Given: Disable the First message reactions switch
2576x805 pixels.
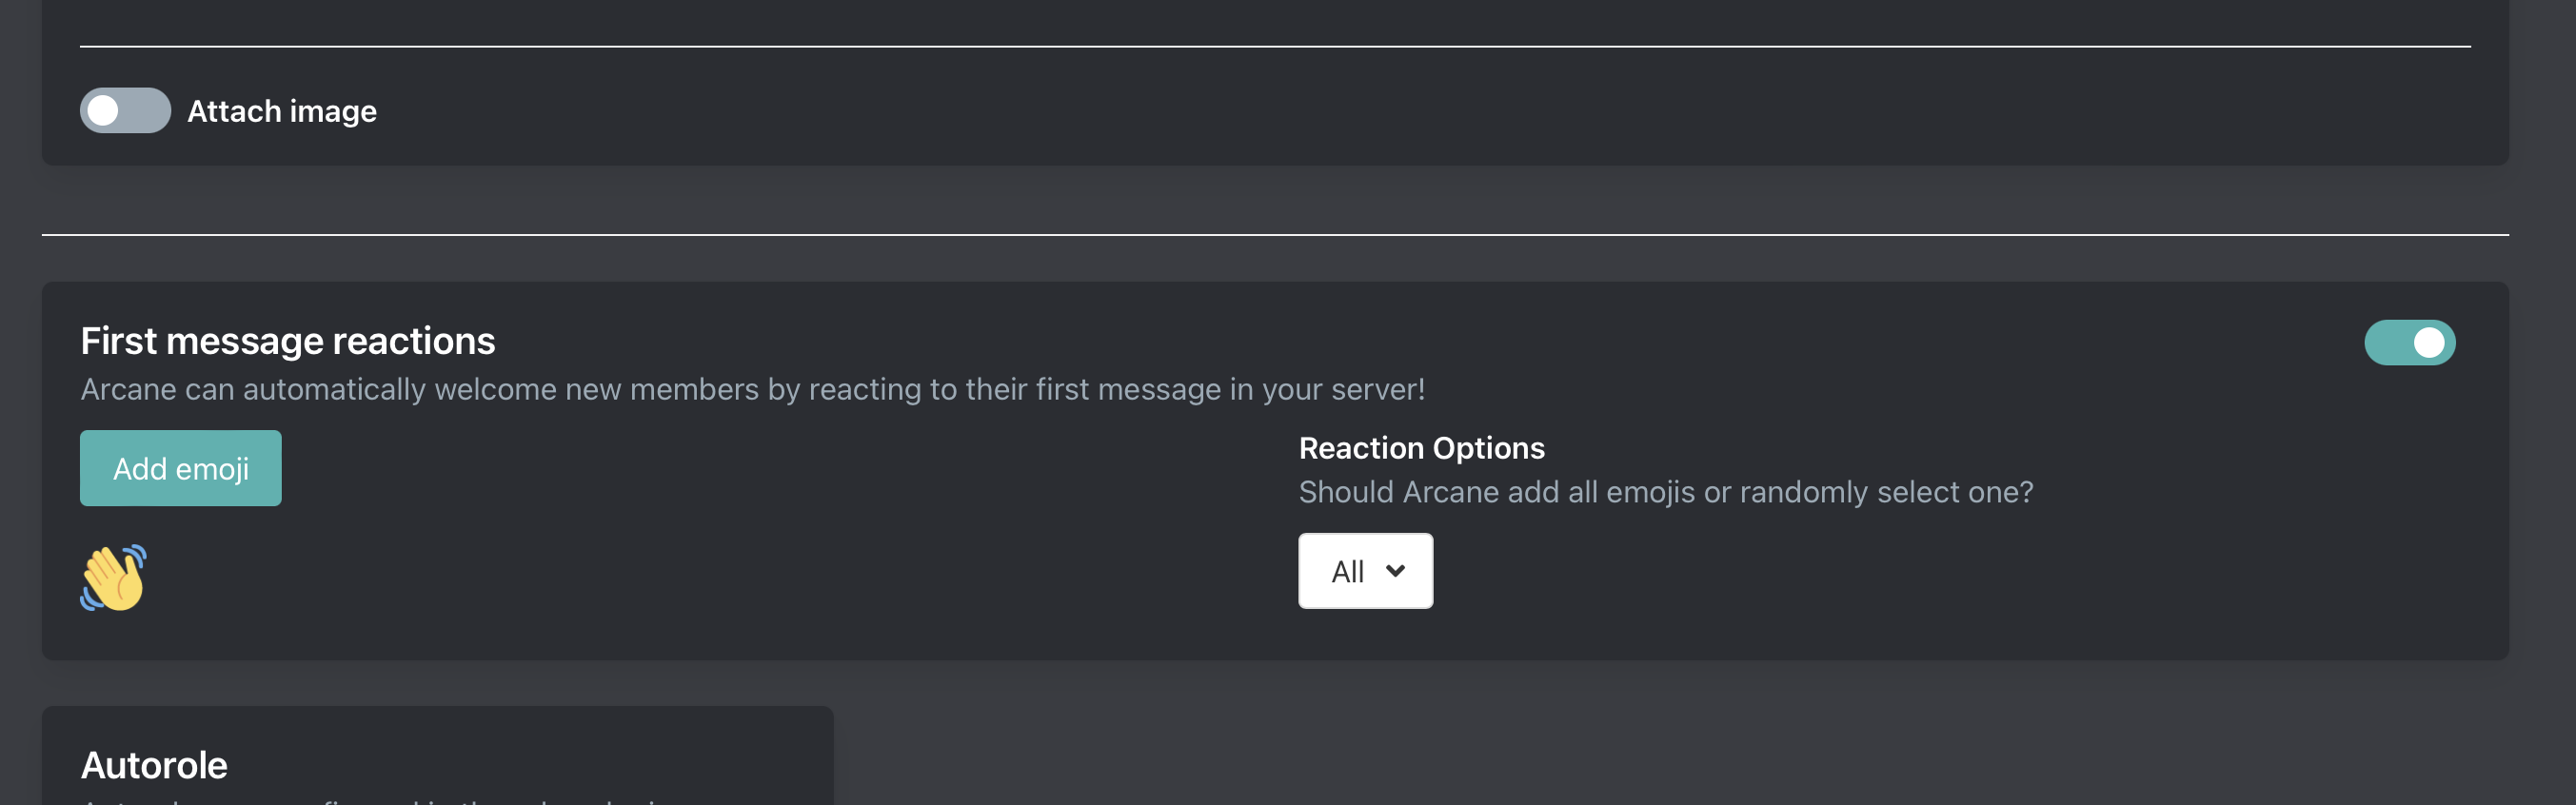Looking at the screenshot, I should tap(2408, 342).
